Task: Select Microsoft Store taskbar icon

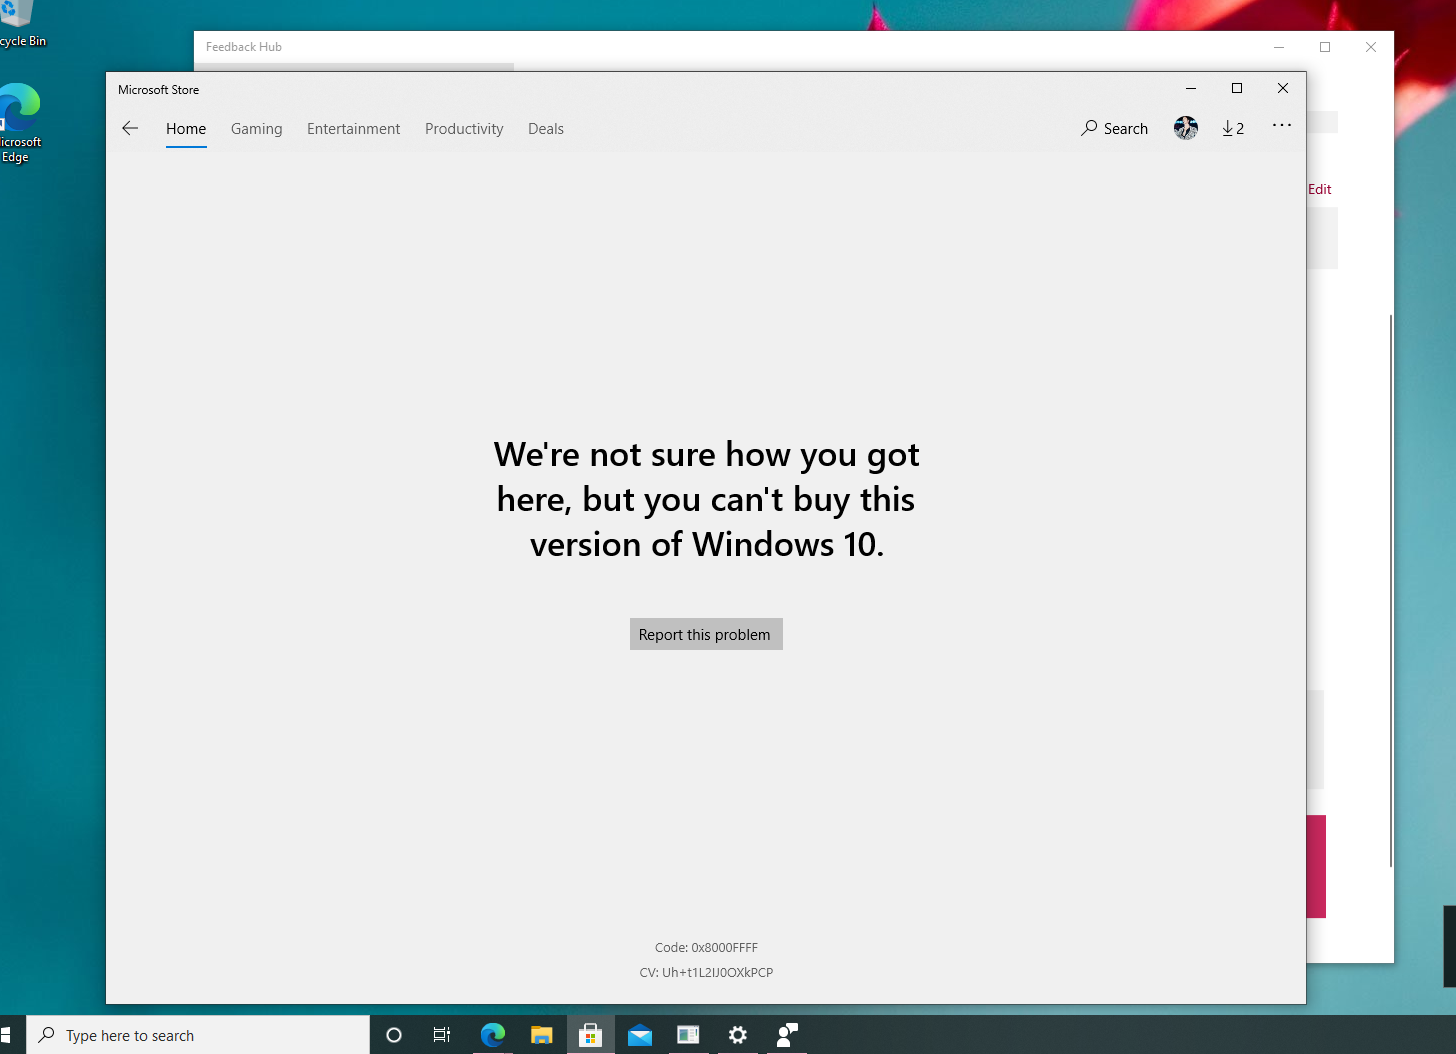Action: tap(590, 1035)
